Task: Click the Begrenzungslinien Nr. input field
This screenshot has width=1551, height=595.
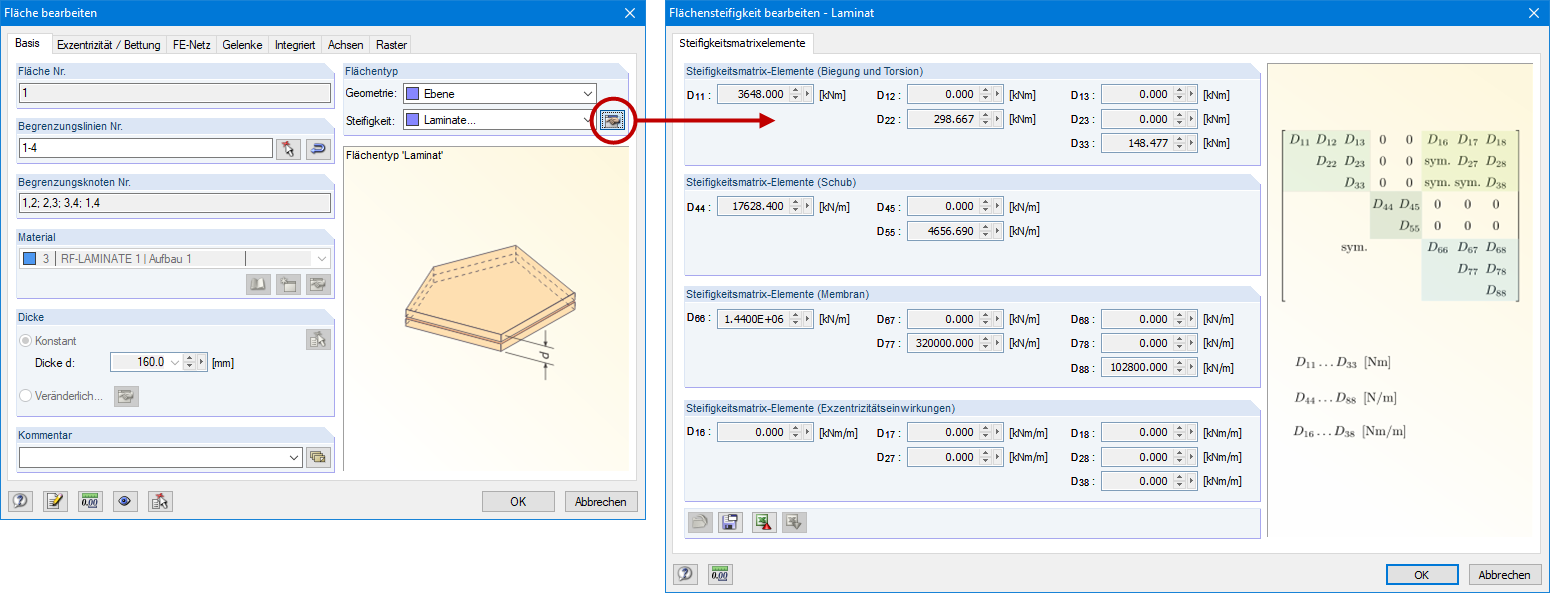Action: [146, 148]
